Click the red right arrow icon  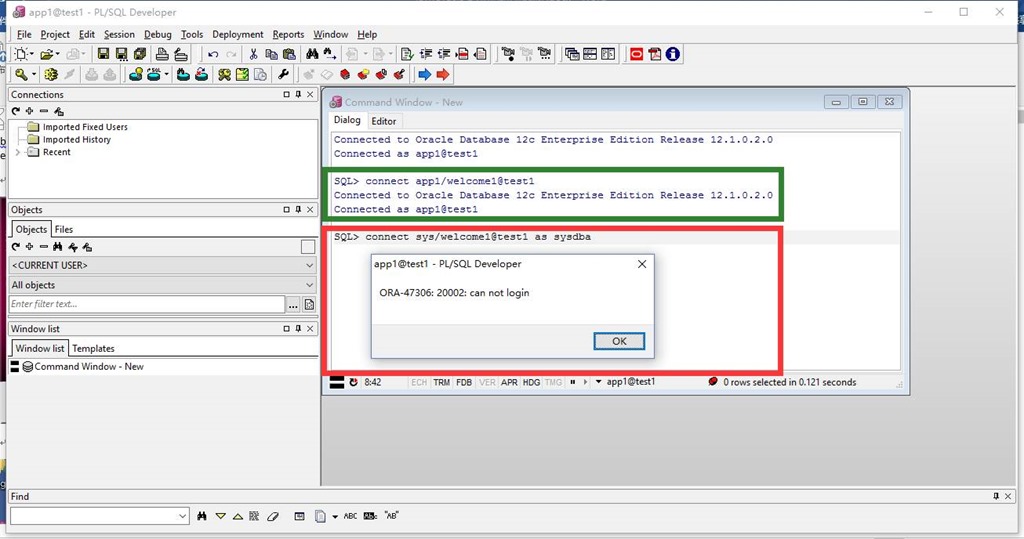[443, 74]
